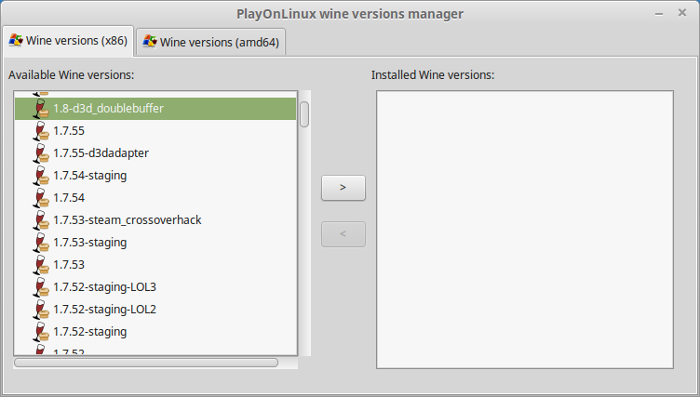Click wine icon beside 1.7.53-steam_crossoverhack
The height and width of the screenshot is (397, 700).
point(41,220)
